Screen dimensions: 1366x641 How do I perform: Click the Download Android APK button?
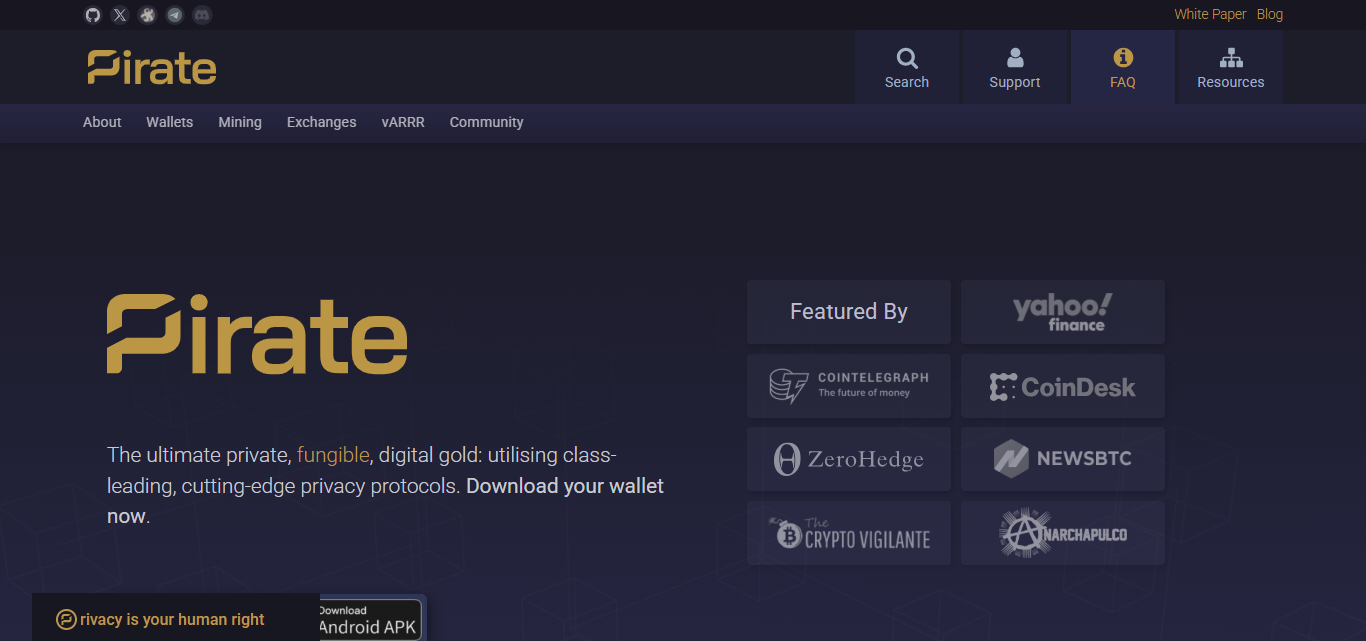click(x=369, y=619)
